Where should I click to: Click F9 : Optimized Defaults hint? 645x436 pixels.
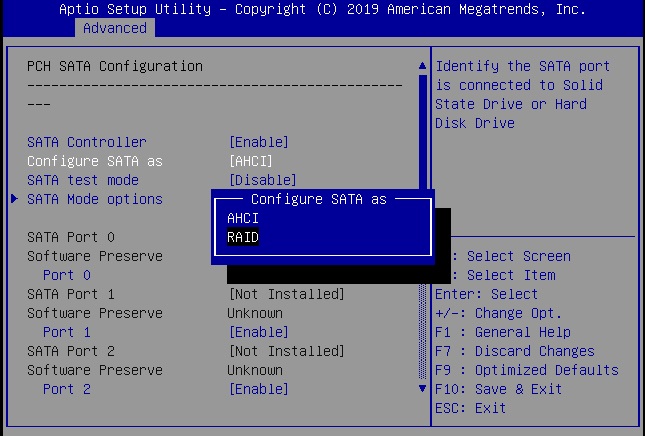point(527,370)
